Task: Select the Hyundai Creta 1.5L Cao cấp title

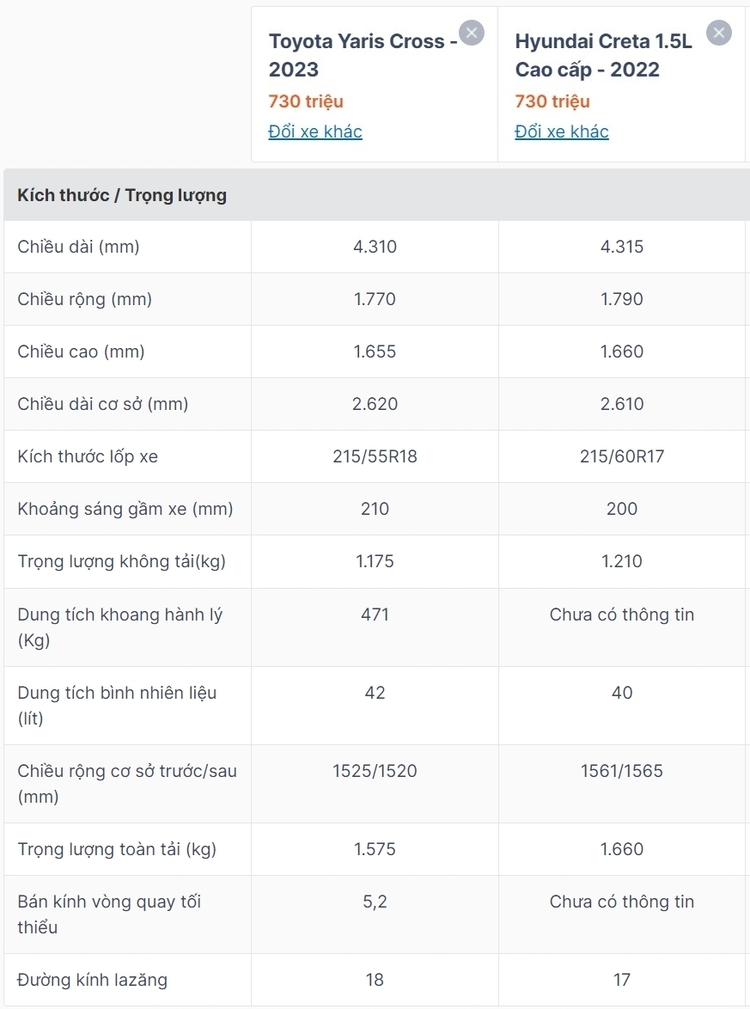Action: [603, 55]
